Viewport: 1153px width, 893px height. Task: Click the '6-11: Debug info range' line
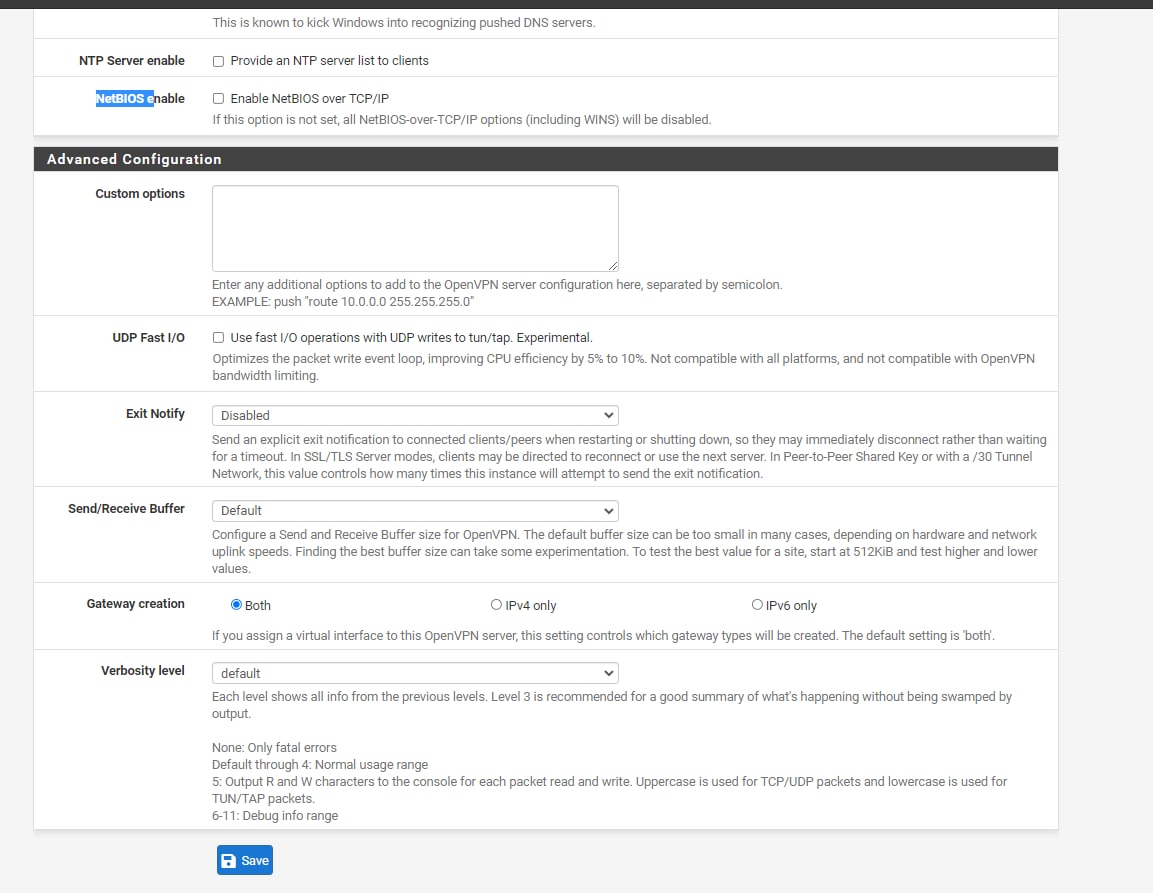coord(275,816)
